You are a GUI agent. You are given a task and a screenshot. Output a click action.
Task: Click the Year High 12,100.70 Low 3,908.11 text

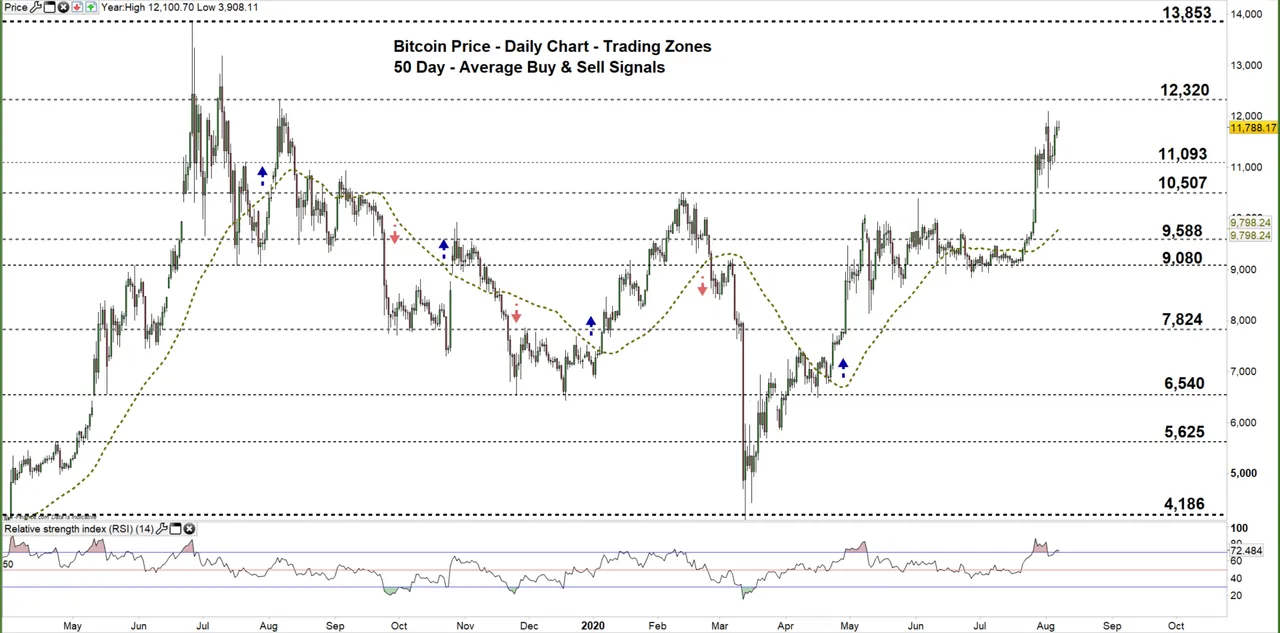click(x=179, y=7)
